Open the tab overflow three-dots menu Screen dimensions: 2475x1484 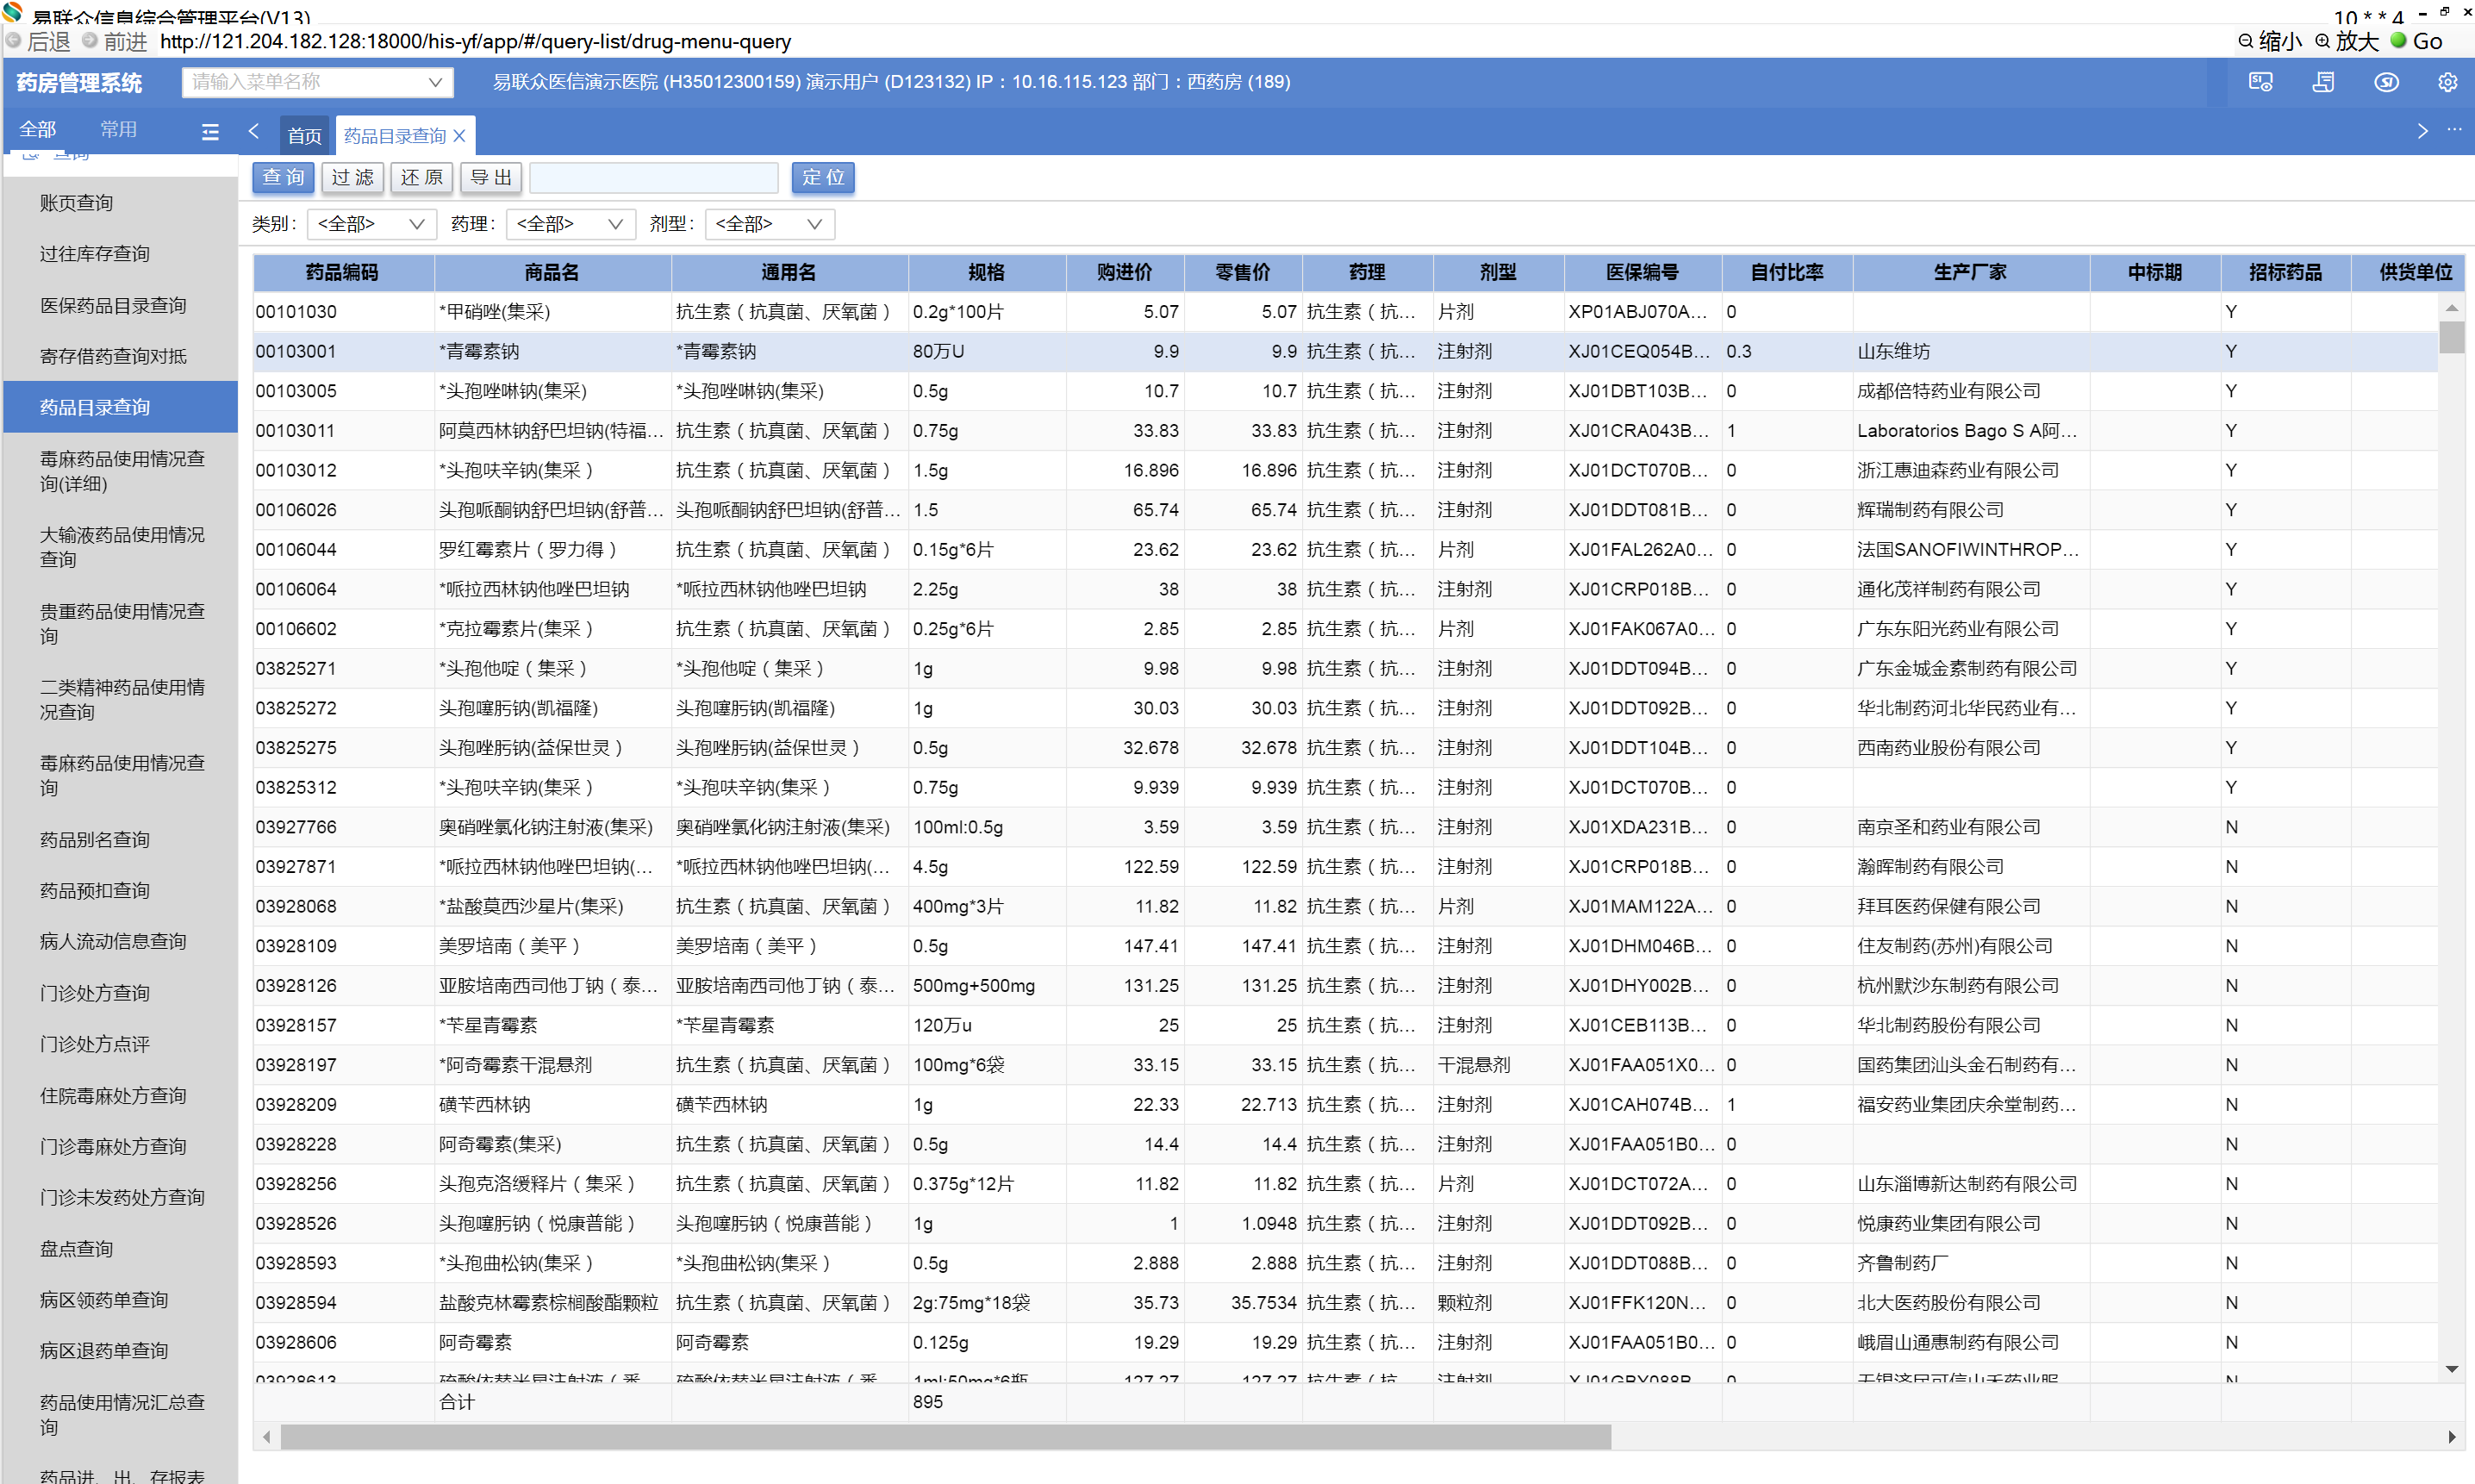point(2454,130)
